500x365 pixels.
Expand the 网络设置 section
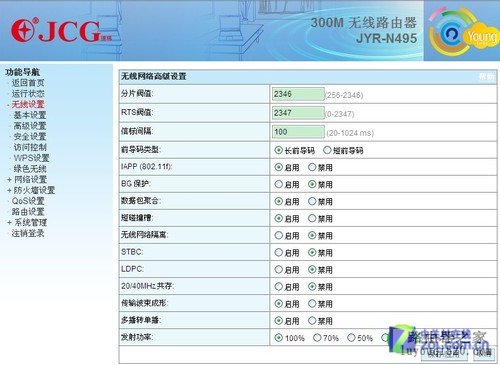pos(30,179)
